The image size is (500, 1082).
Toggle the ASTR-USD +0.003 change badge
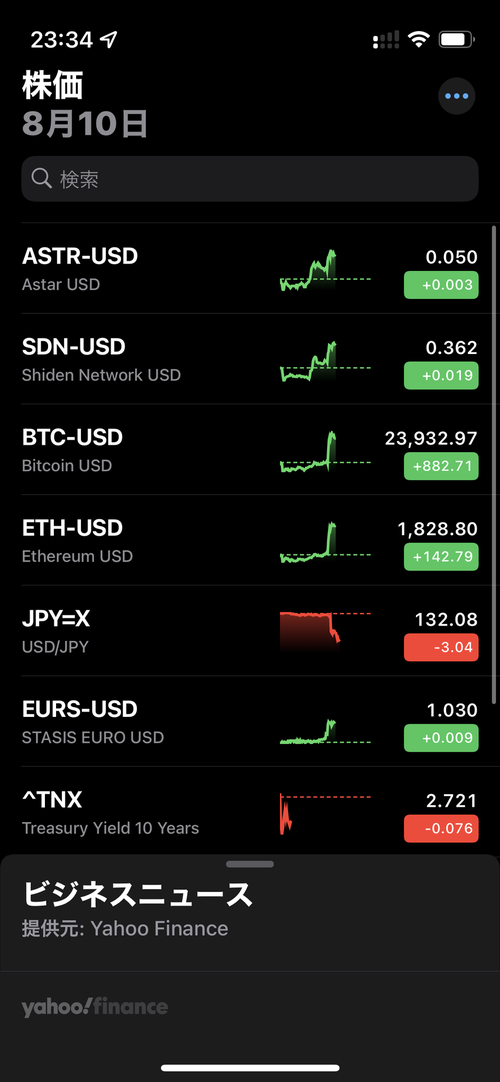pos(441,285)
